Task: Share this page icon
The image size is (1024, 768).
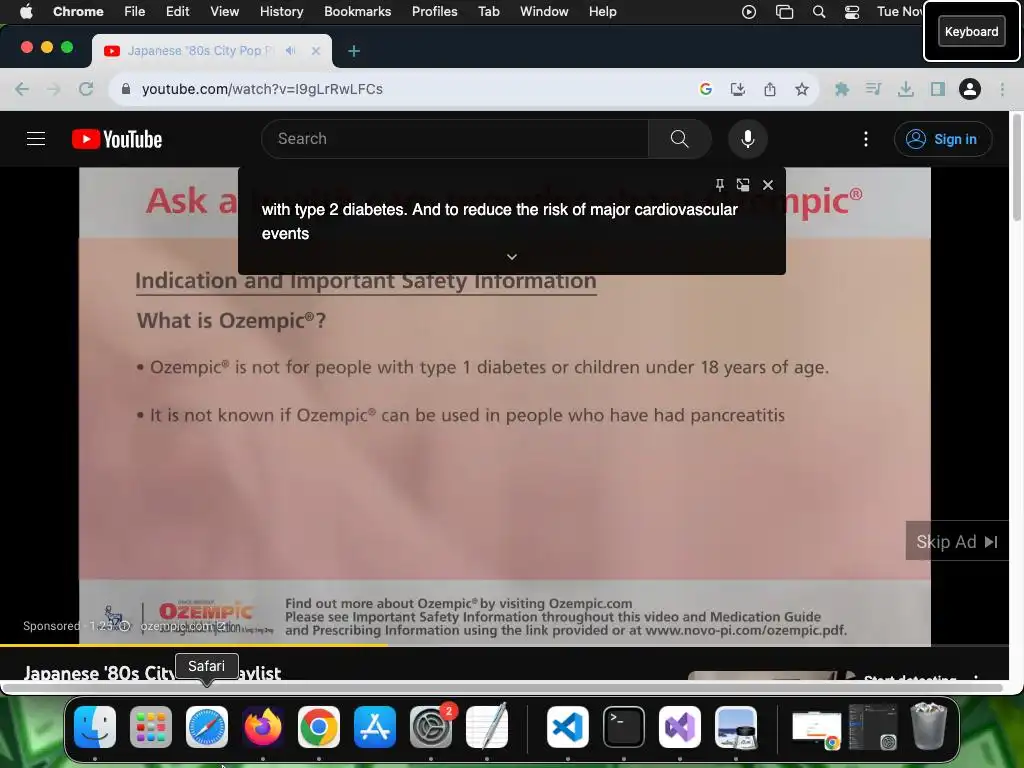Action: (x=770, y=89)
